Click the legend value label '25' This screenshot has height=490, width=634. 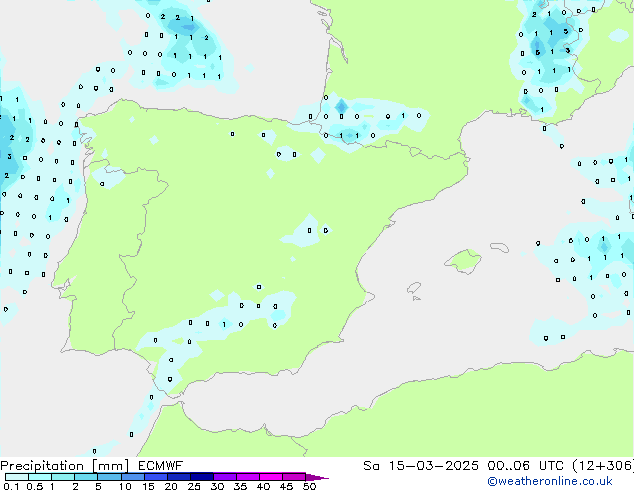(194, 486)
